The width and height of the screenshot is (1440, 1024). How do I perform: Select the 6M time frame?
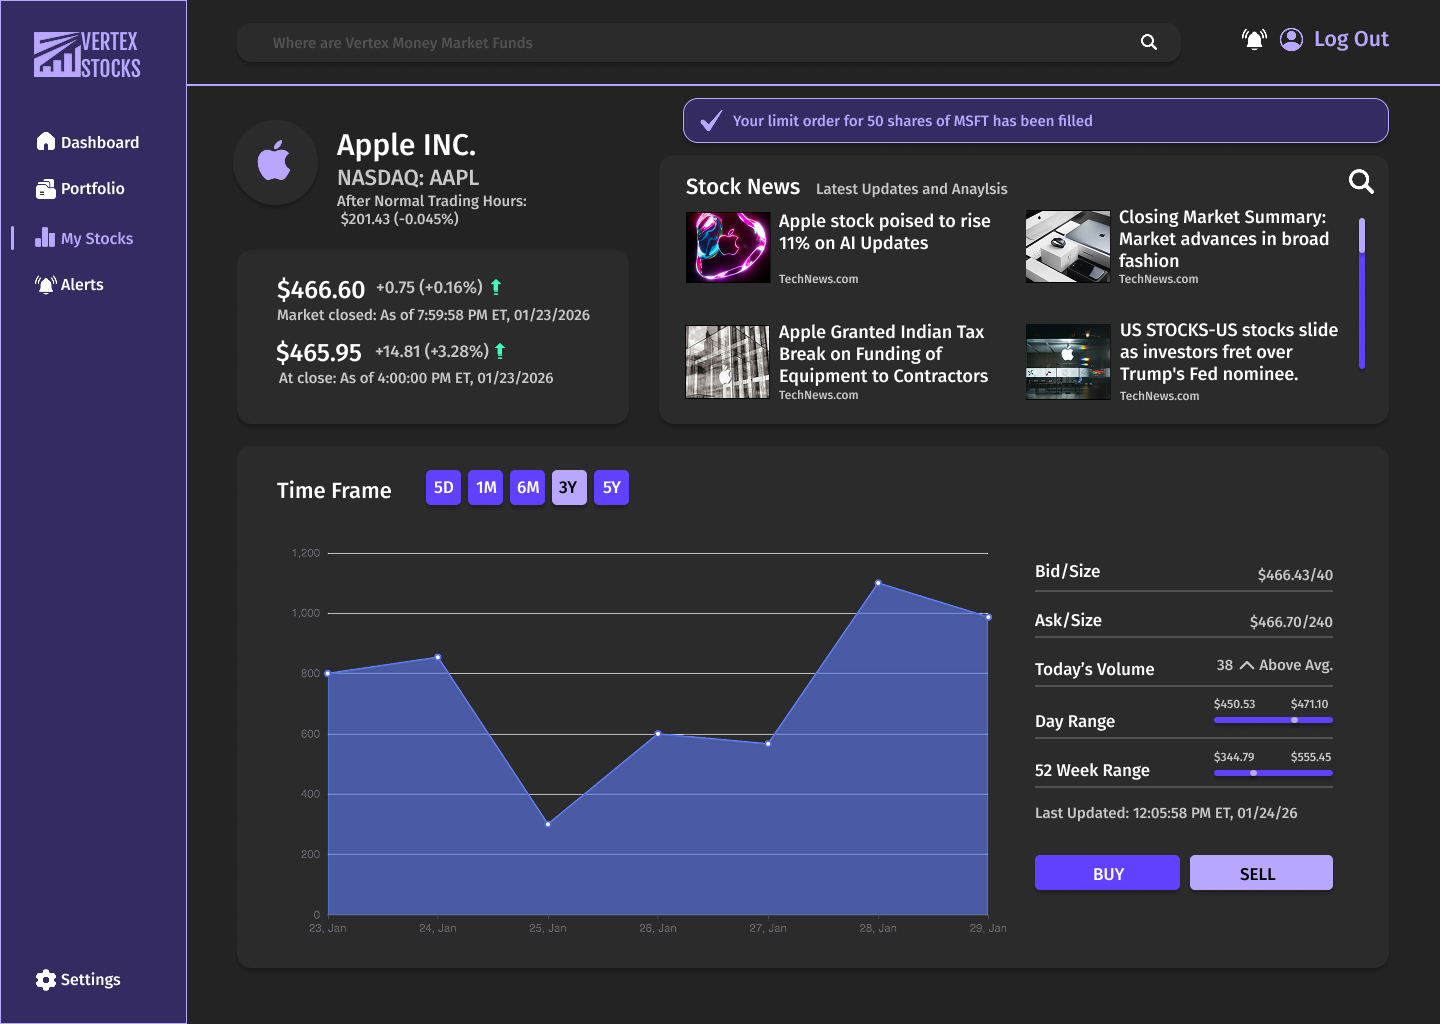click(x=528, y=488)
